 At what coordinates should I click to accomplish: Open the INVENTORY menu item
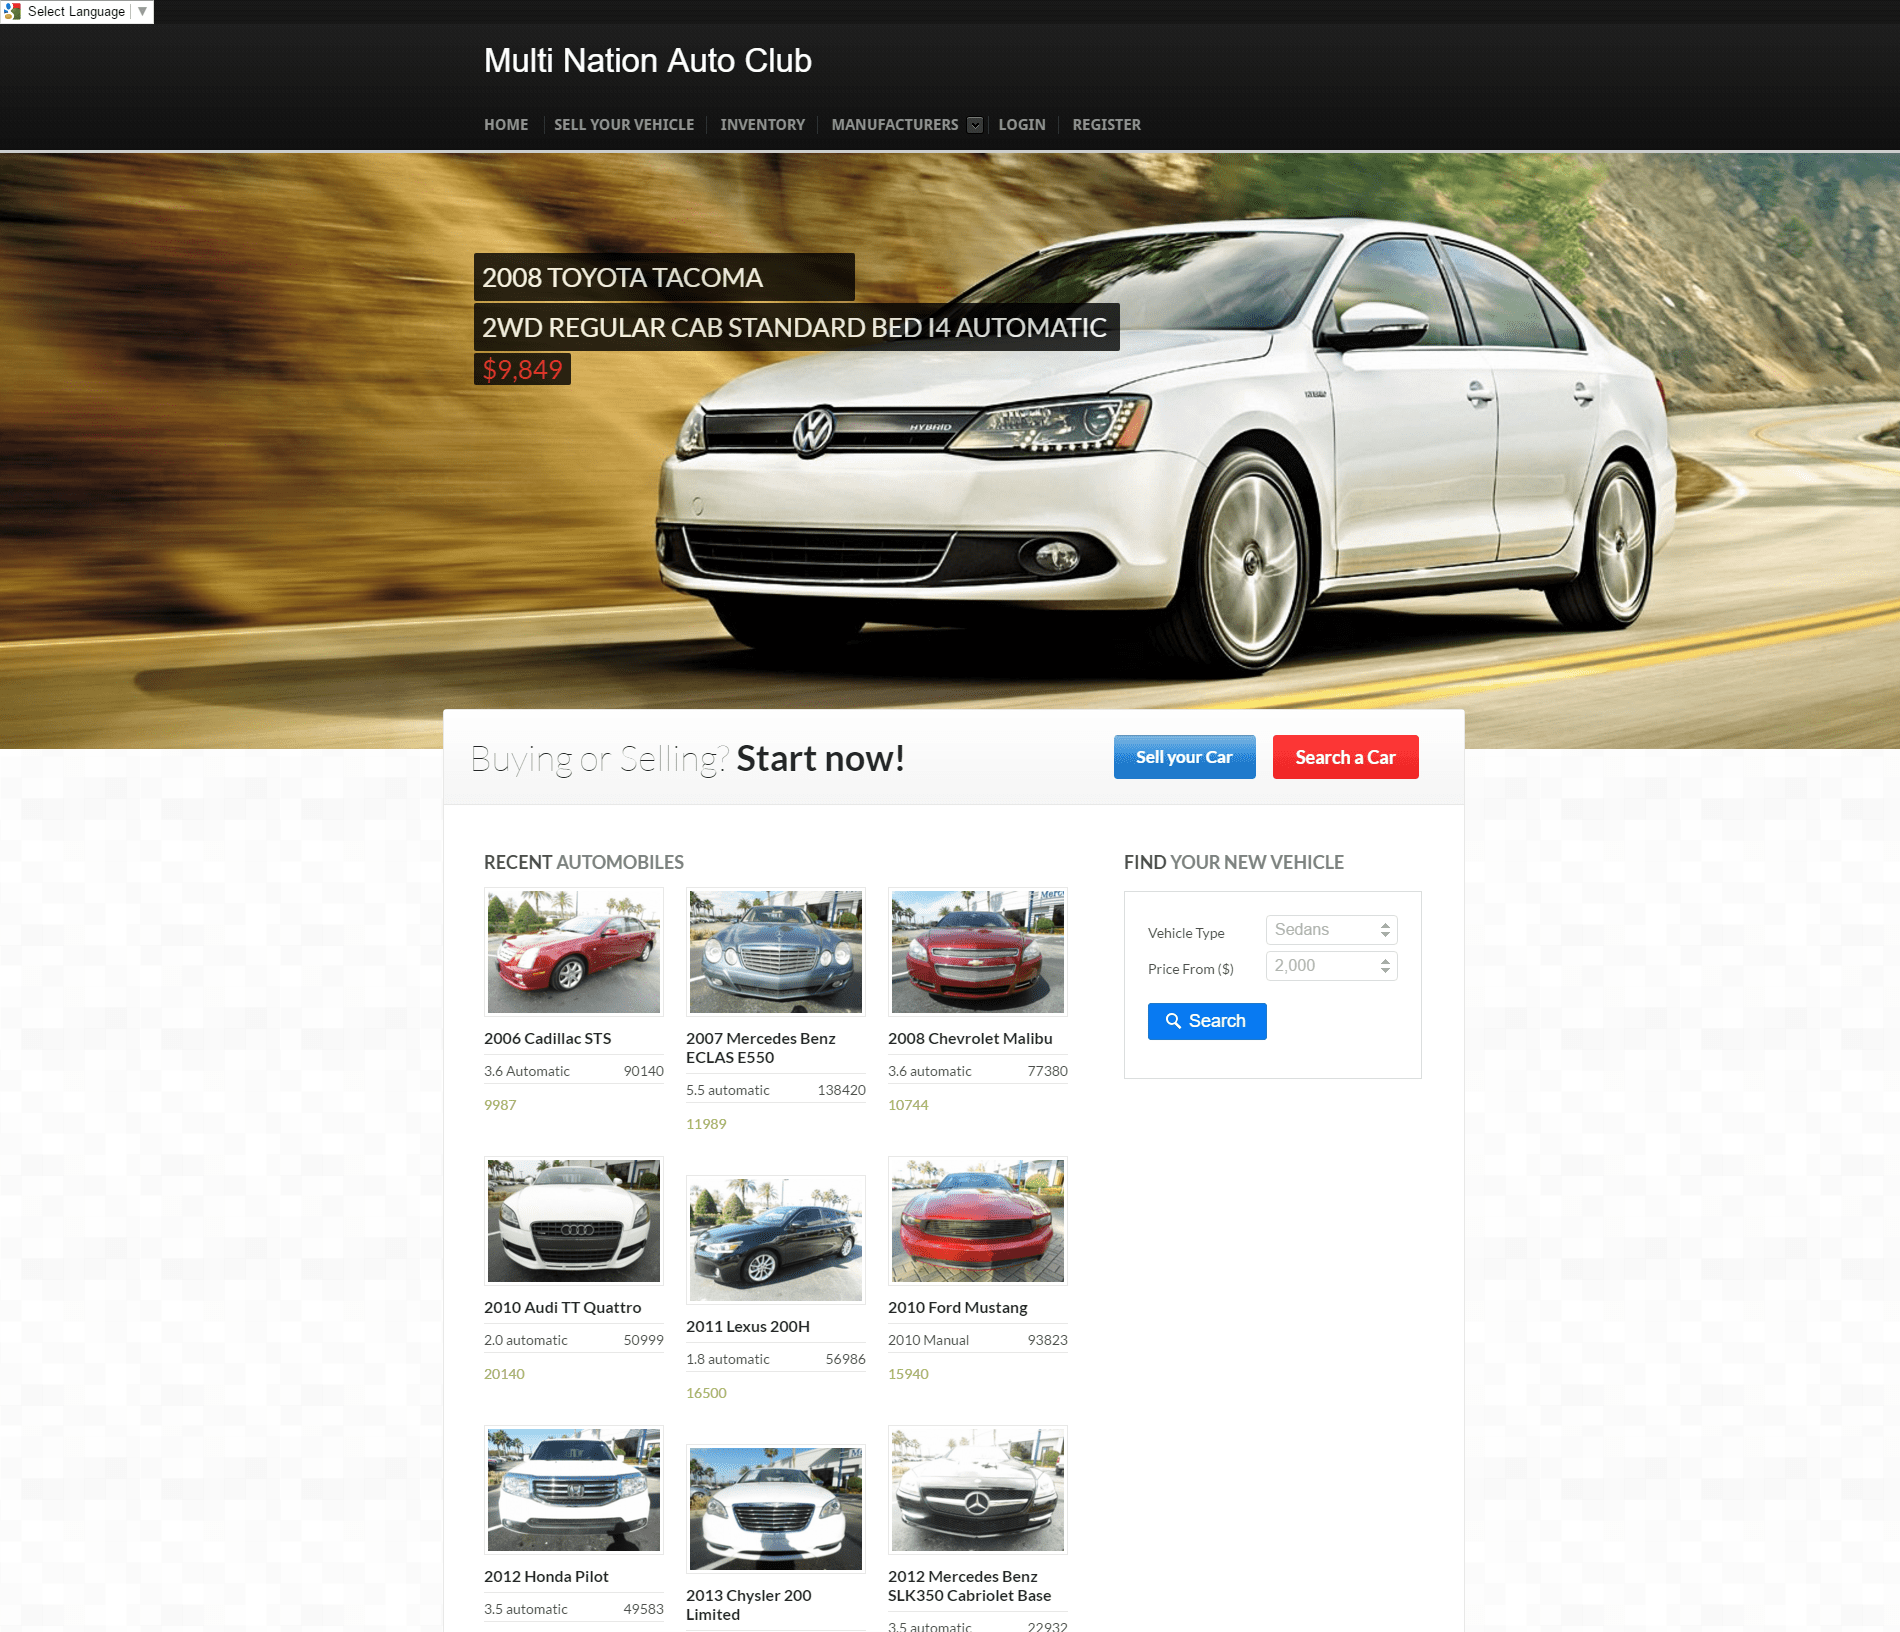[762, 125]
